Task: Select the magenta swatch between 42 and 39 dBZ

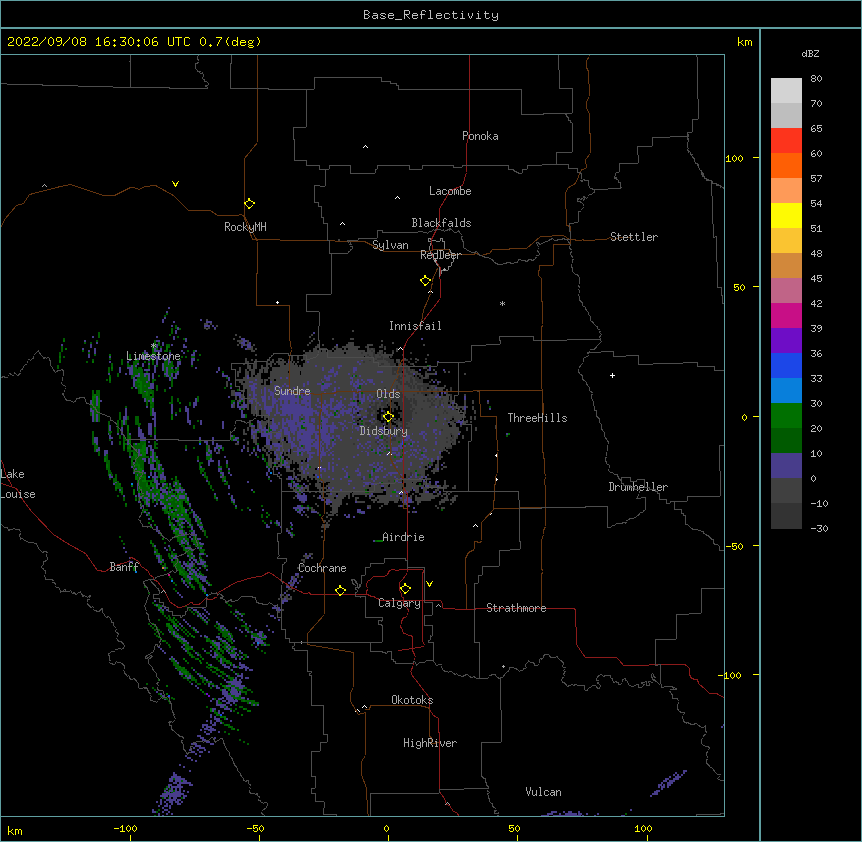Action: click(786, 315)
